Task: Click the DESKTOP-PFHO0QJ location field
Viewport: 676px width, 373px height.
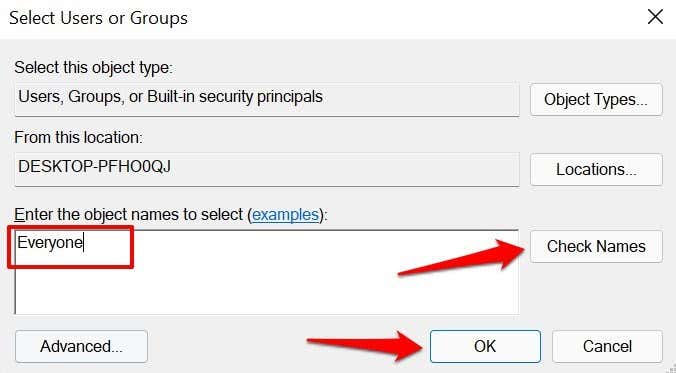Action: tap(266, 169)
